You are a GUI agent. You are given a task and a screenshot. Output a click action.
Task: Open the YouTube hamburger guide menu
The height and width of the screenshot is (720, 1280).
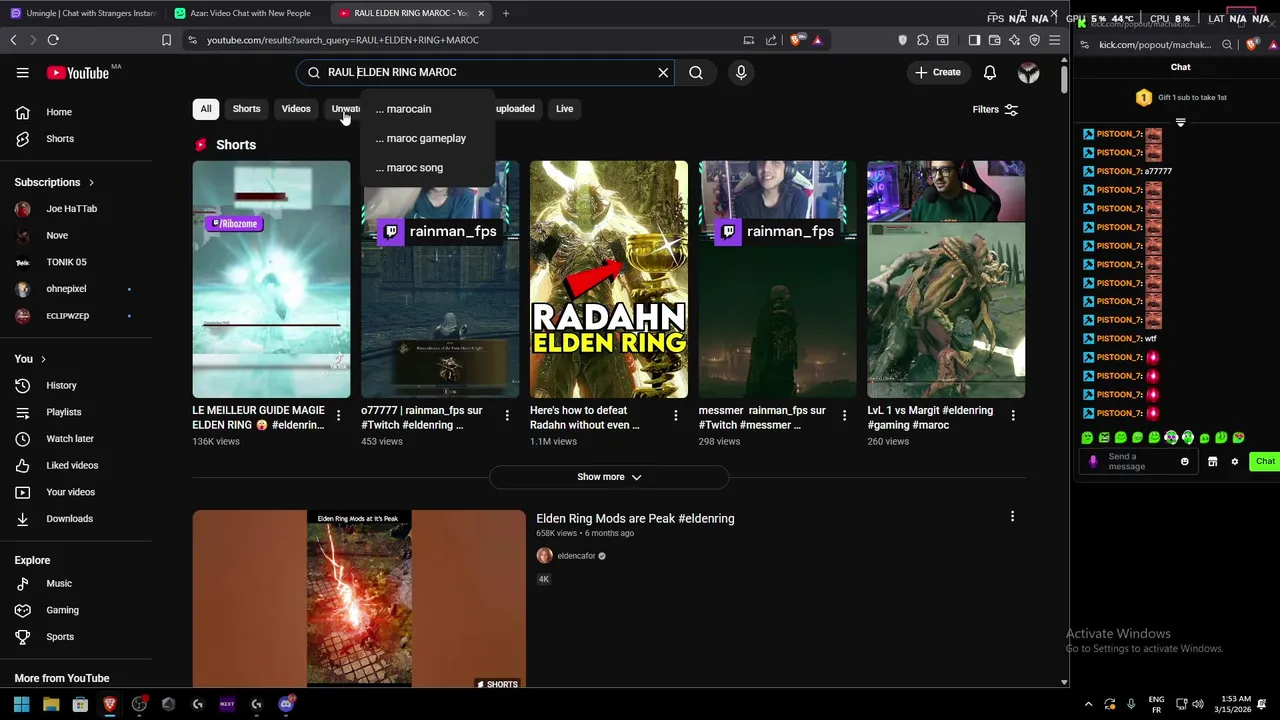(22, 72)
